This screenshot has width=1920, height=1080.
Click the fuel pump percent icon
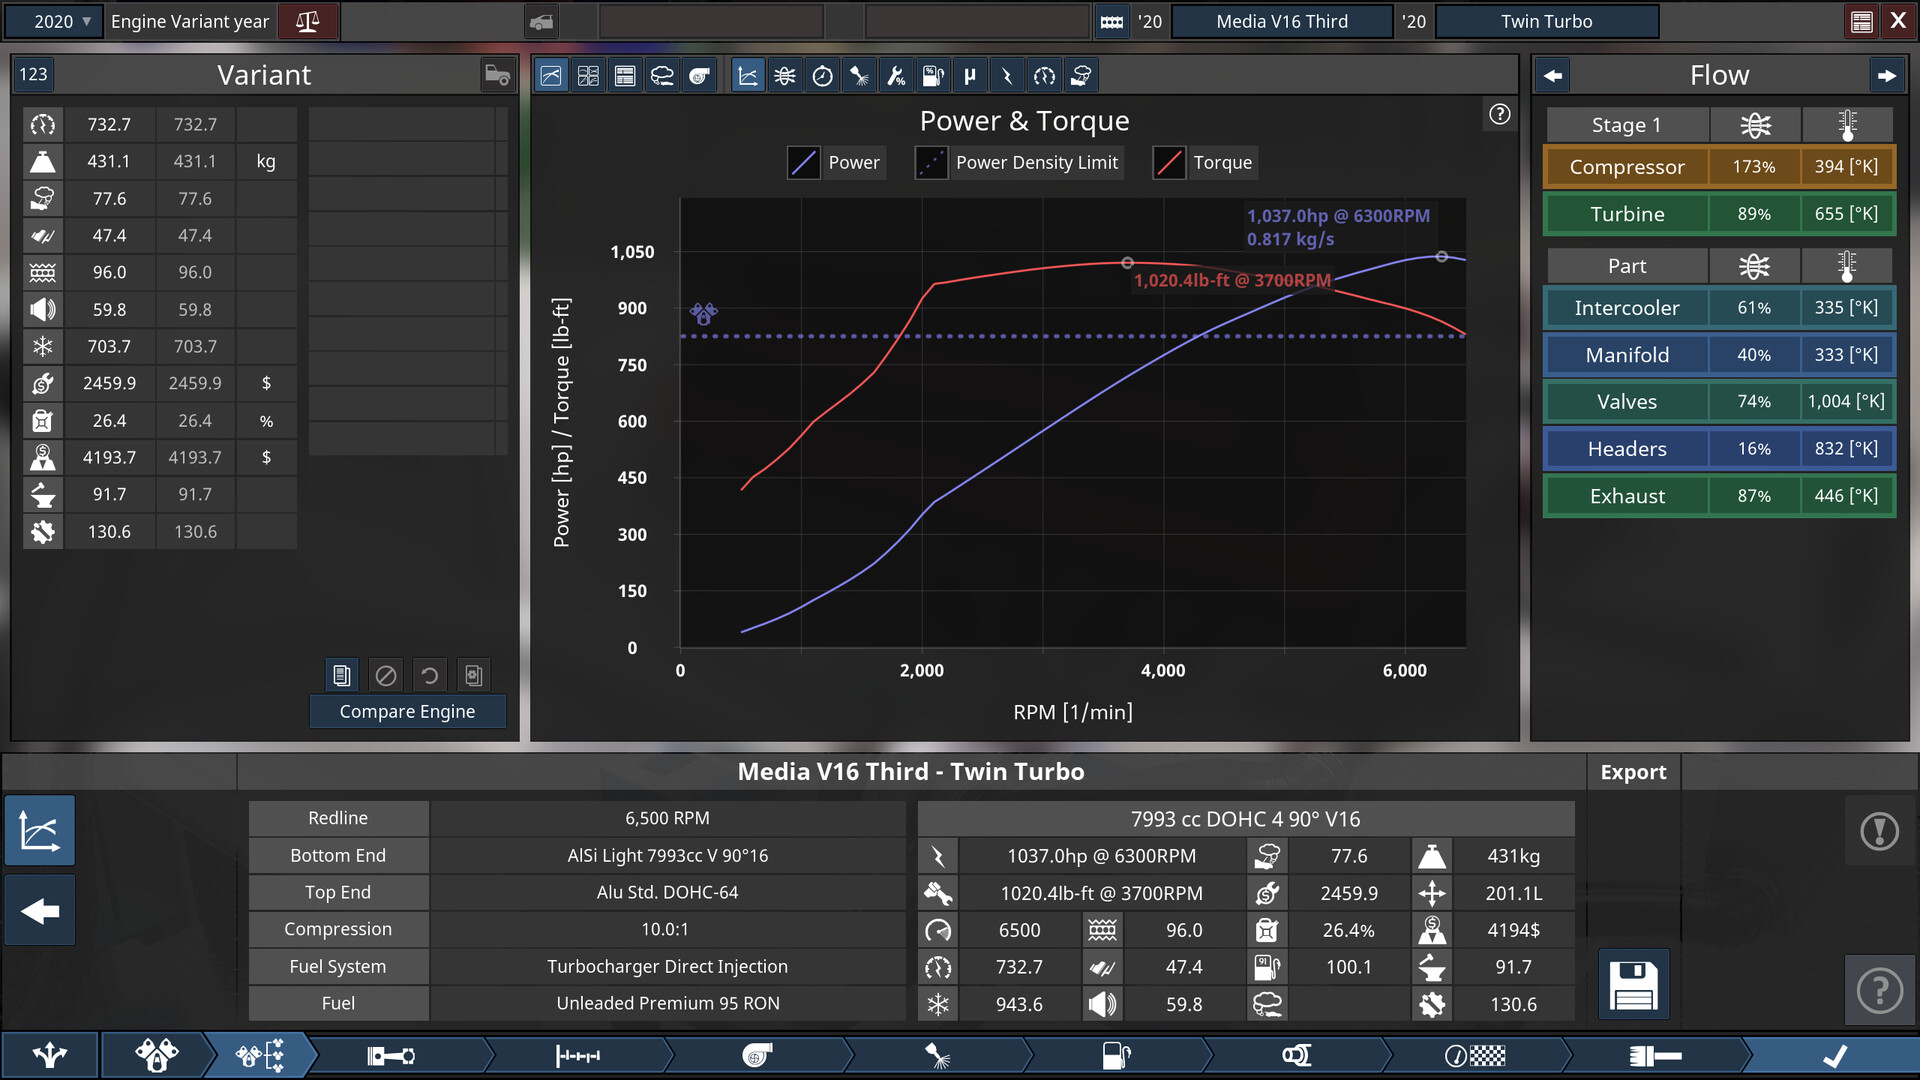pos(932,76)
